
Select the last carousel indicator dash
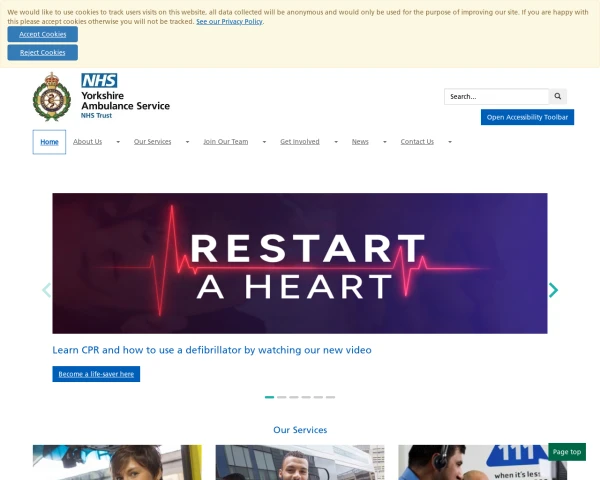tap(331, 397)
